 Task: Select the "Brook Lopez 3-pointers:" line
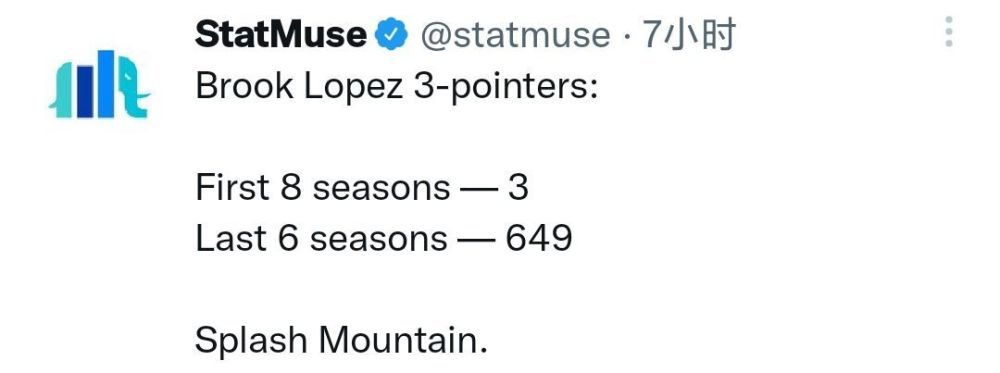(x=396, y=86)
